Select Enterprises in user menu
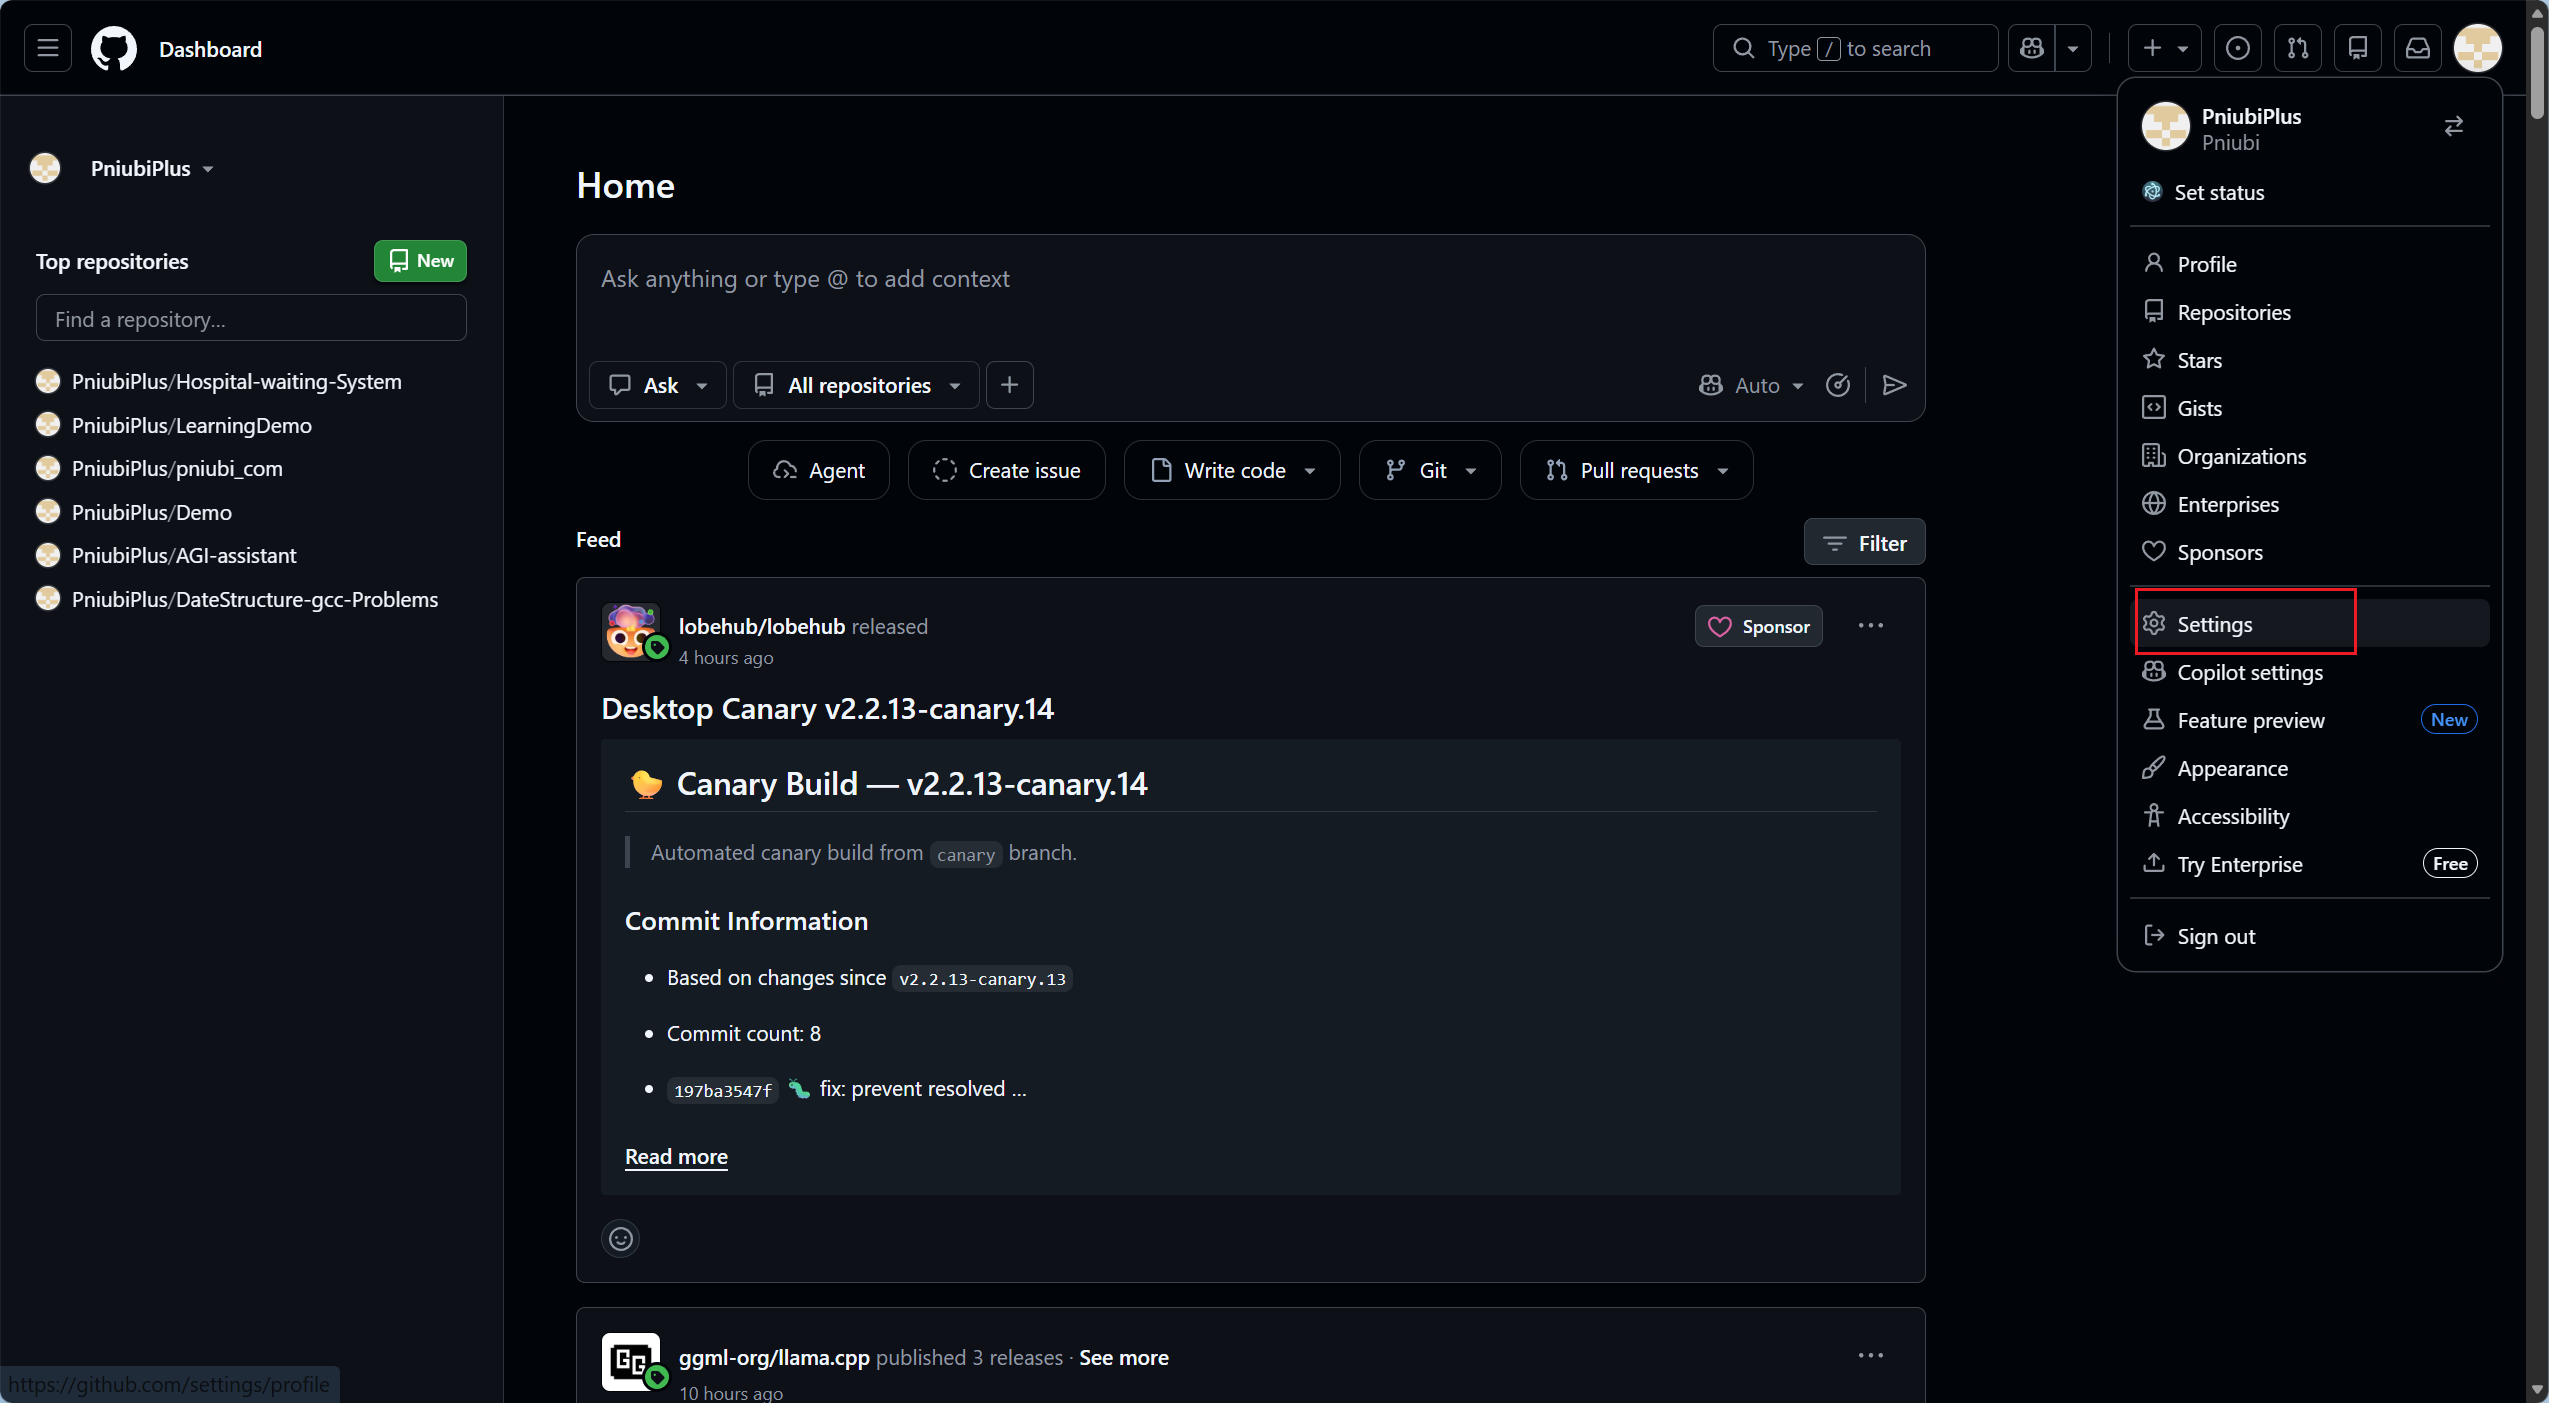The width and height of the screenshot is (2549, 1403). [x=2310, y=504]
